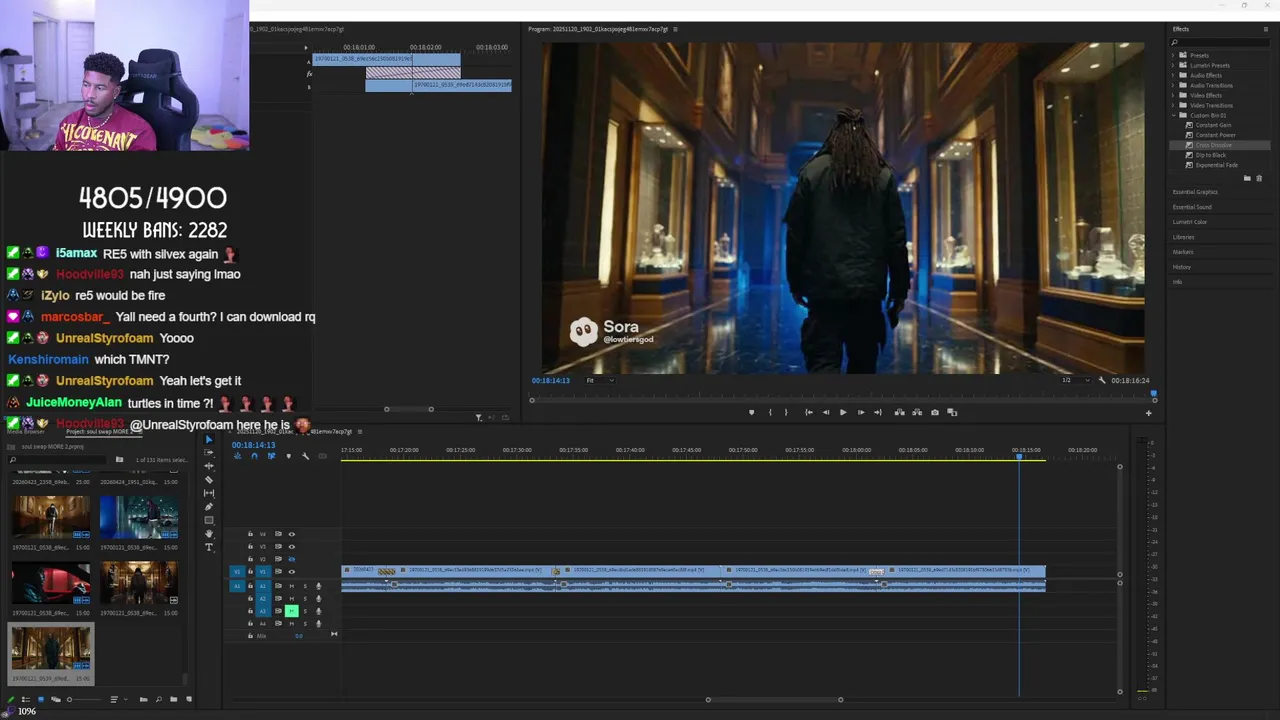The width and height of the screenshot is (1280, 720).
Task: Delete custom item with Effects trash icon
Action: click(x=1259, y=178)
